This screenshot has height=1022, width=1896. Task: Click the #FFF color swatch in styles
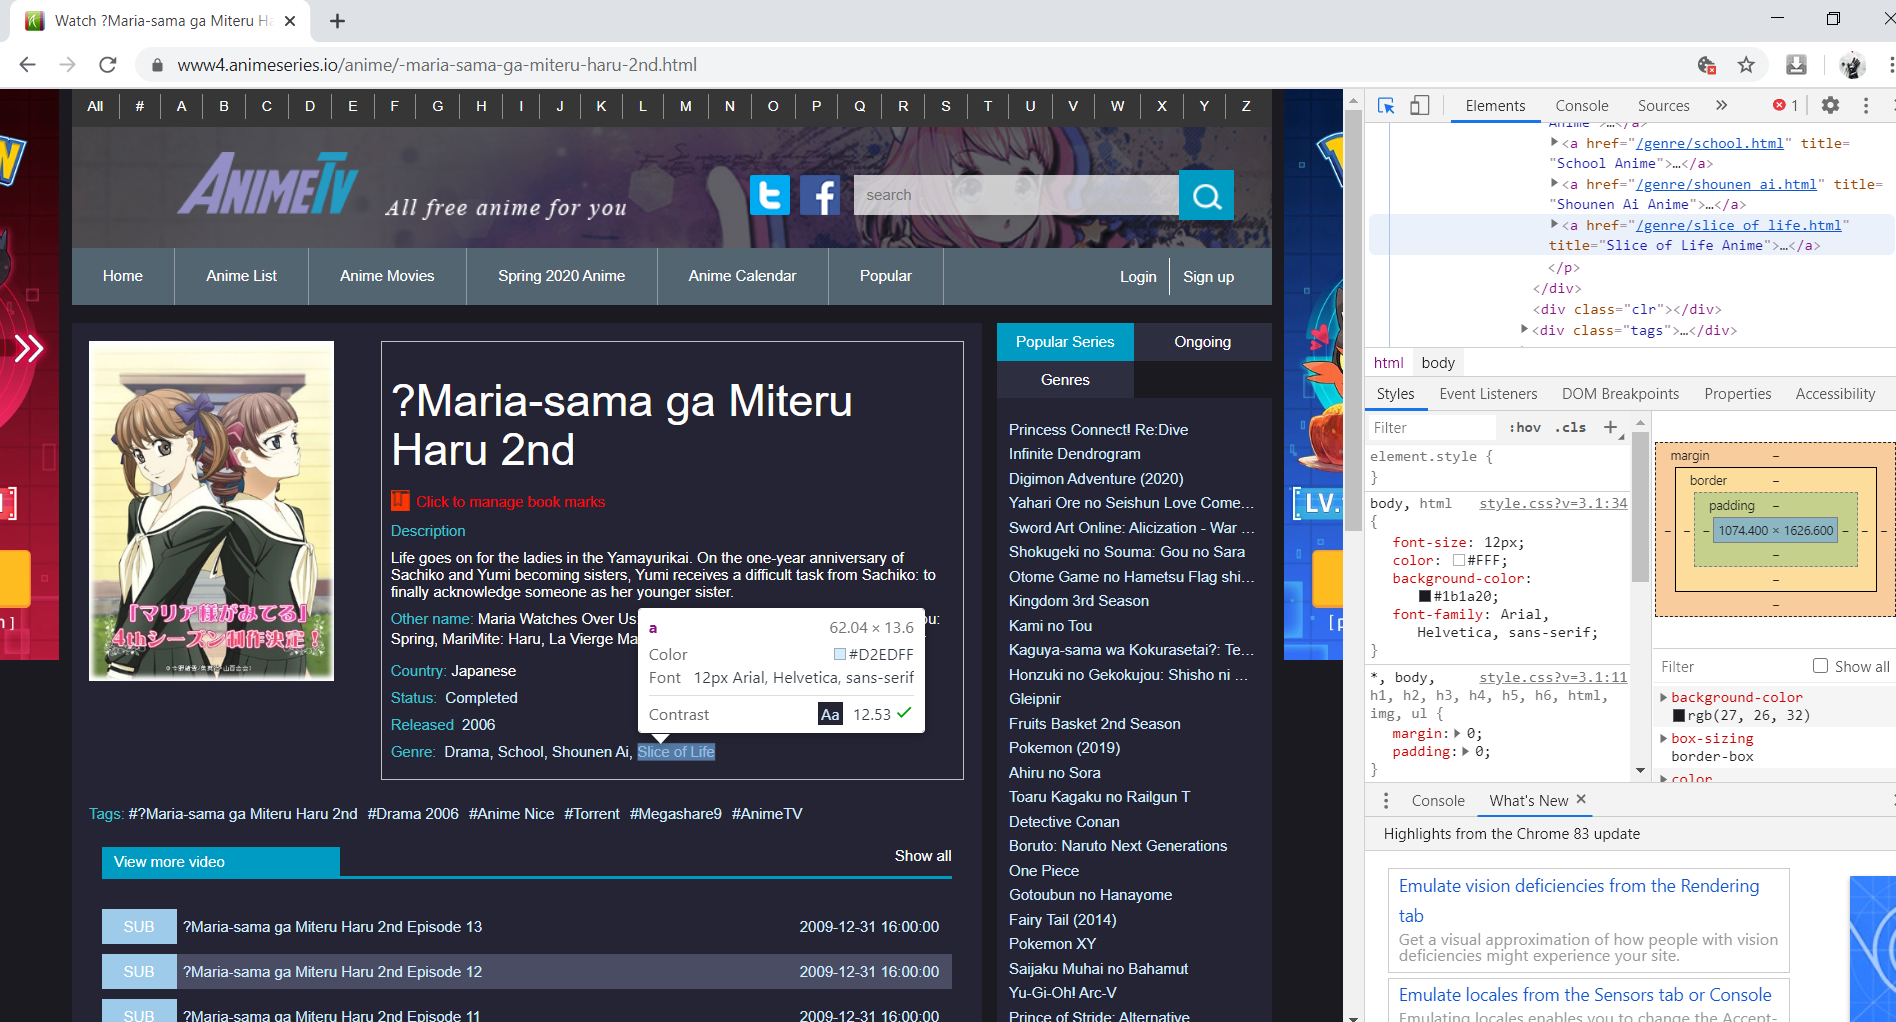tap(1458, 561)
